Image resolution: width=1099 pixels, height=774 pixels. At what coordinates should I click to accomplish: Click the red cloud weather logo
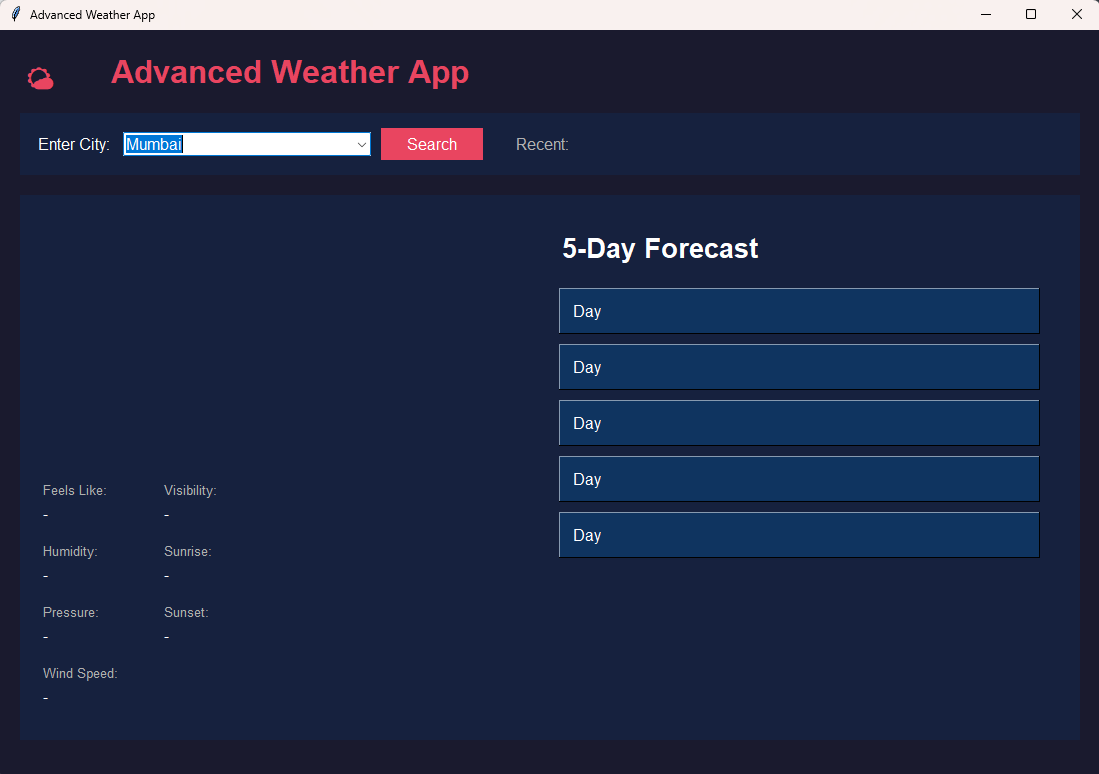pyautogui.click(x=40, y=78)
